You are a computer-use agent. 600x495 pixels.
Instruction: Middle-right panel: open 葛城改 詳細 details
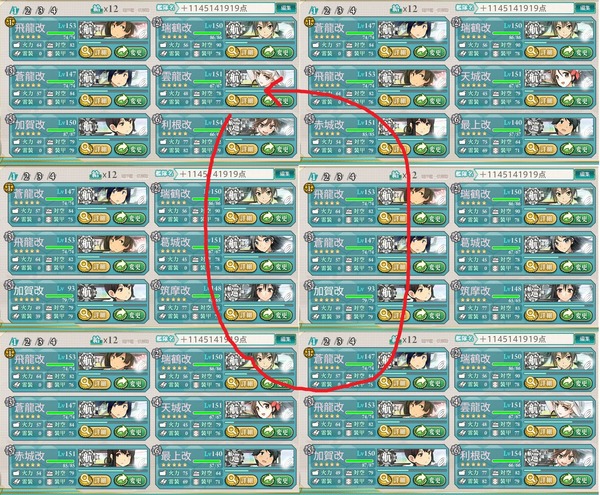point(540,267)
